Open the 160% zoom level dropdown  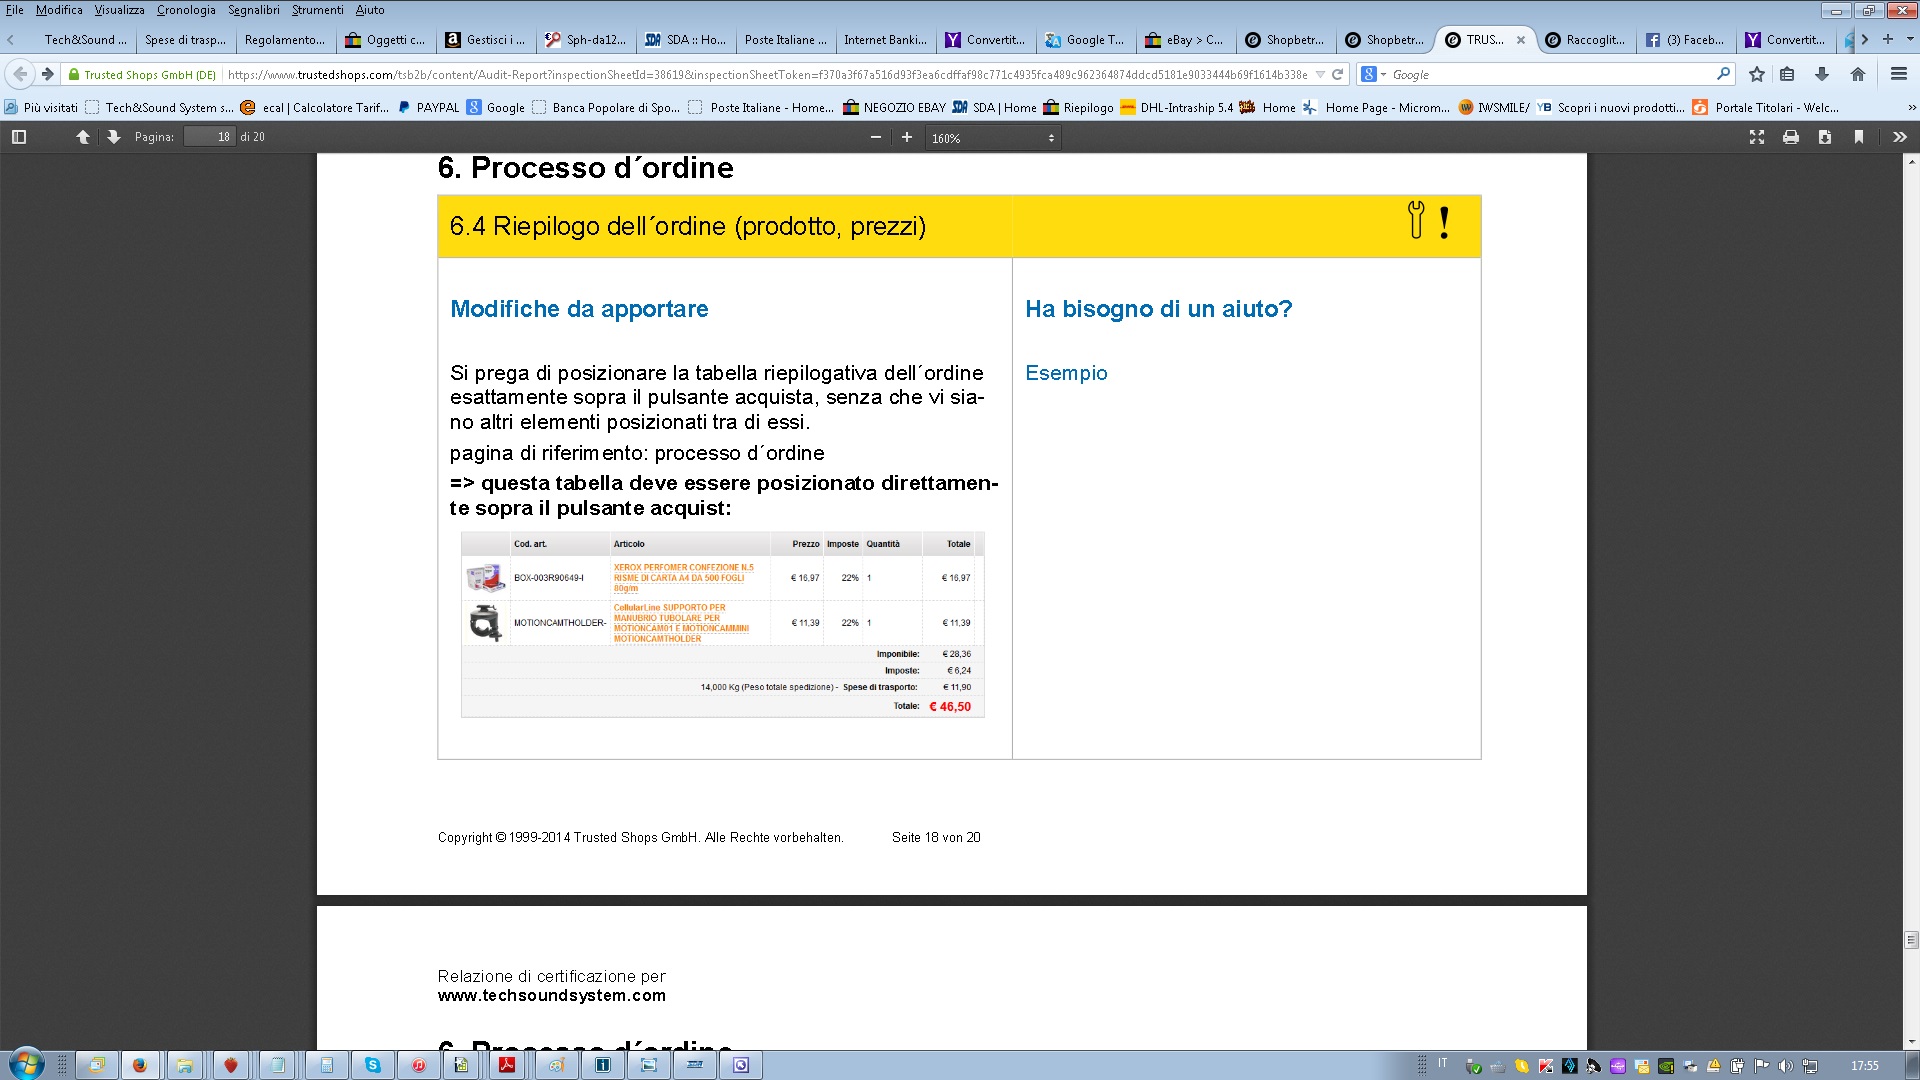992,138
